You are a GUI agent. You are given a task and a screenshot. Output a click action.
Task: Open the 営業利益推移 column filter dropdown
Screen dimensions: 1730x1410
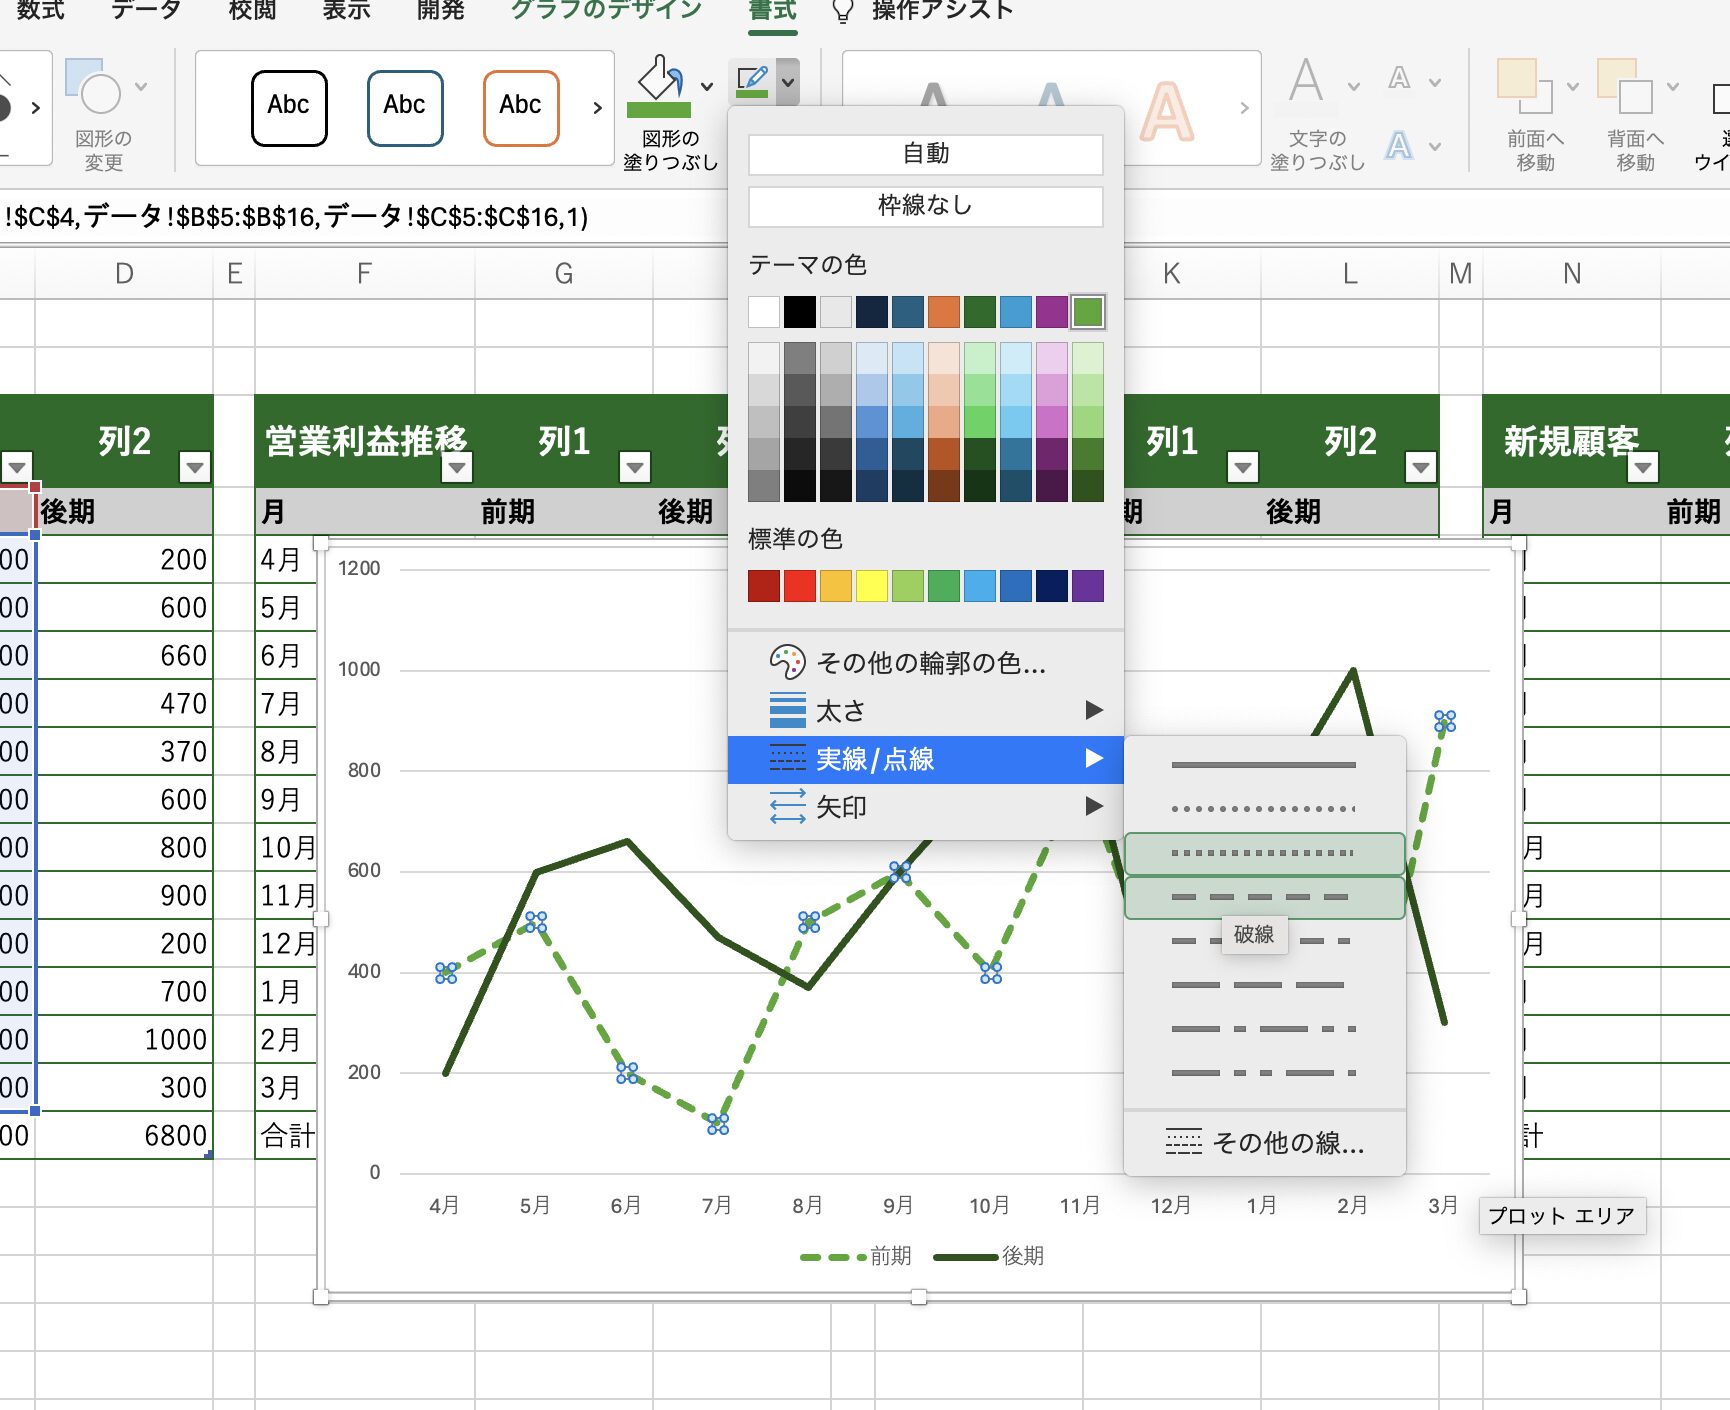click(457, 467)
